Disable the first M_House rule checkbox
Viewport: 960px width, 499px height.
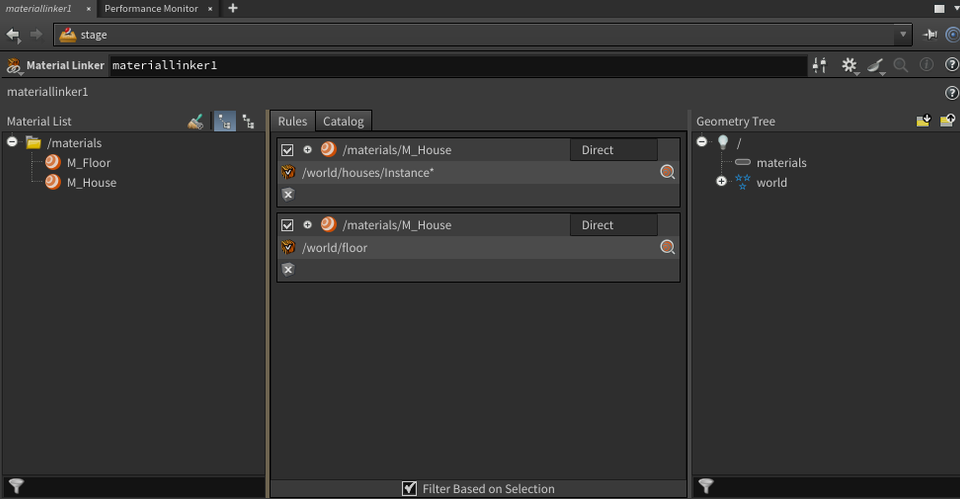tap(288, 150)
